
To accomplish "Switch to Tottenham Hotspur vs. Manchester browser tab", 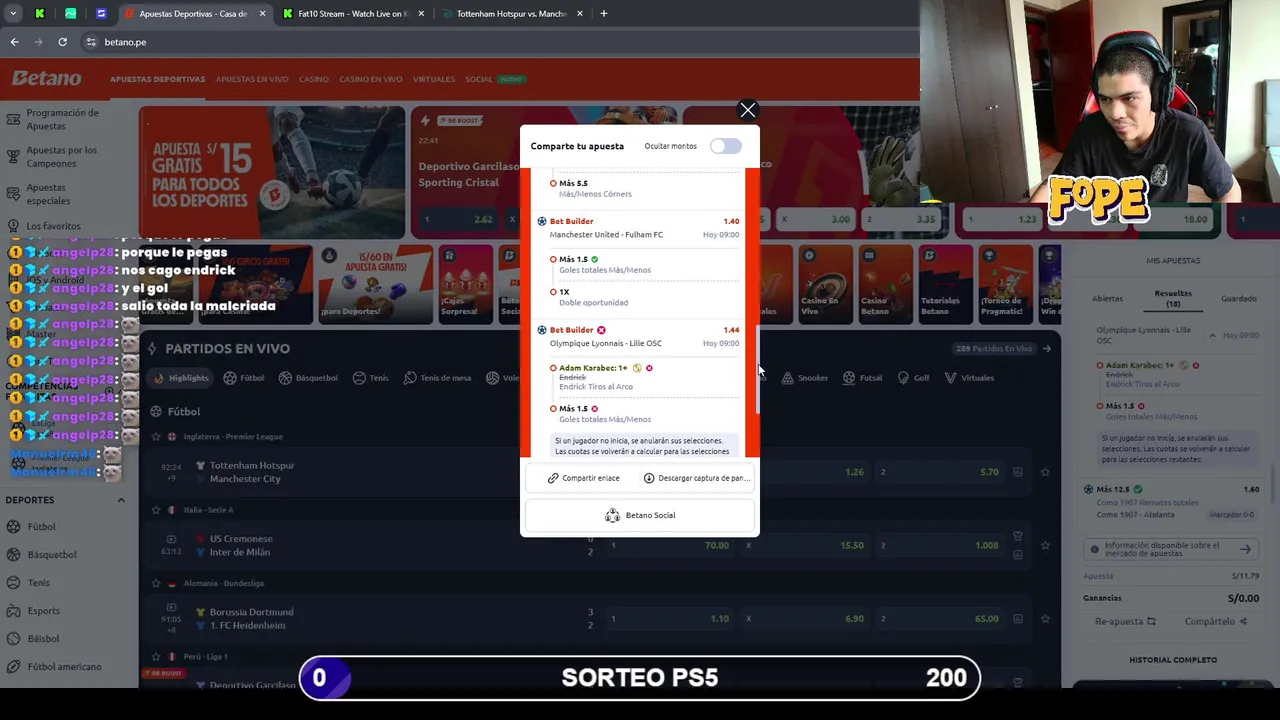I will [x=510, y=14].
